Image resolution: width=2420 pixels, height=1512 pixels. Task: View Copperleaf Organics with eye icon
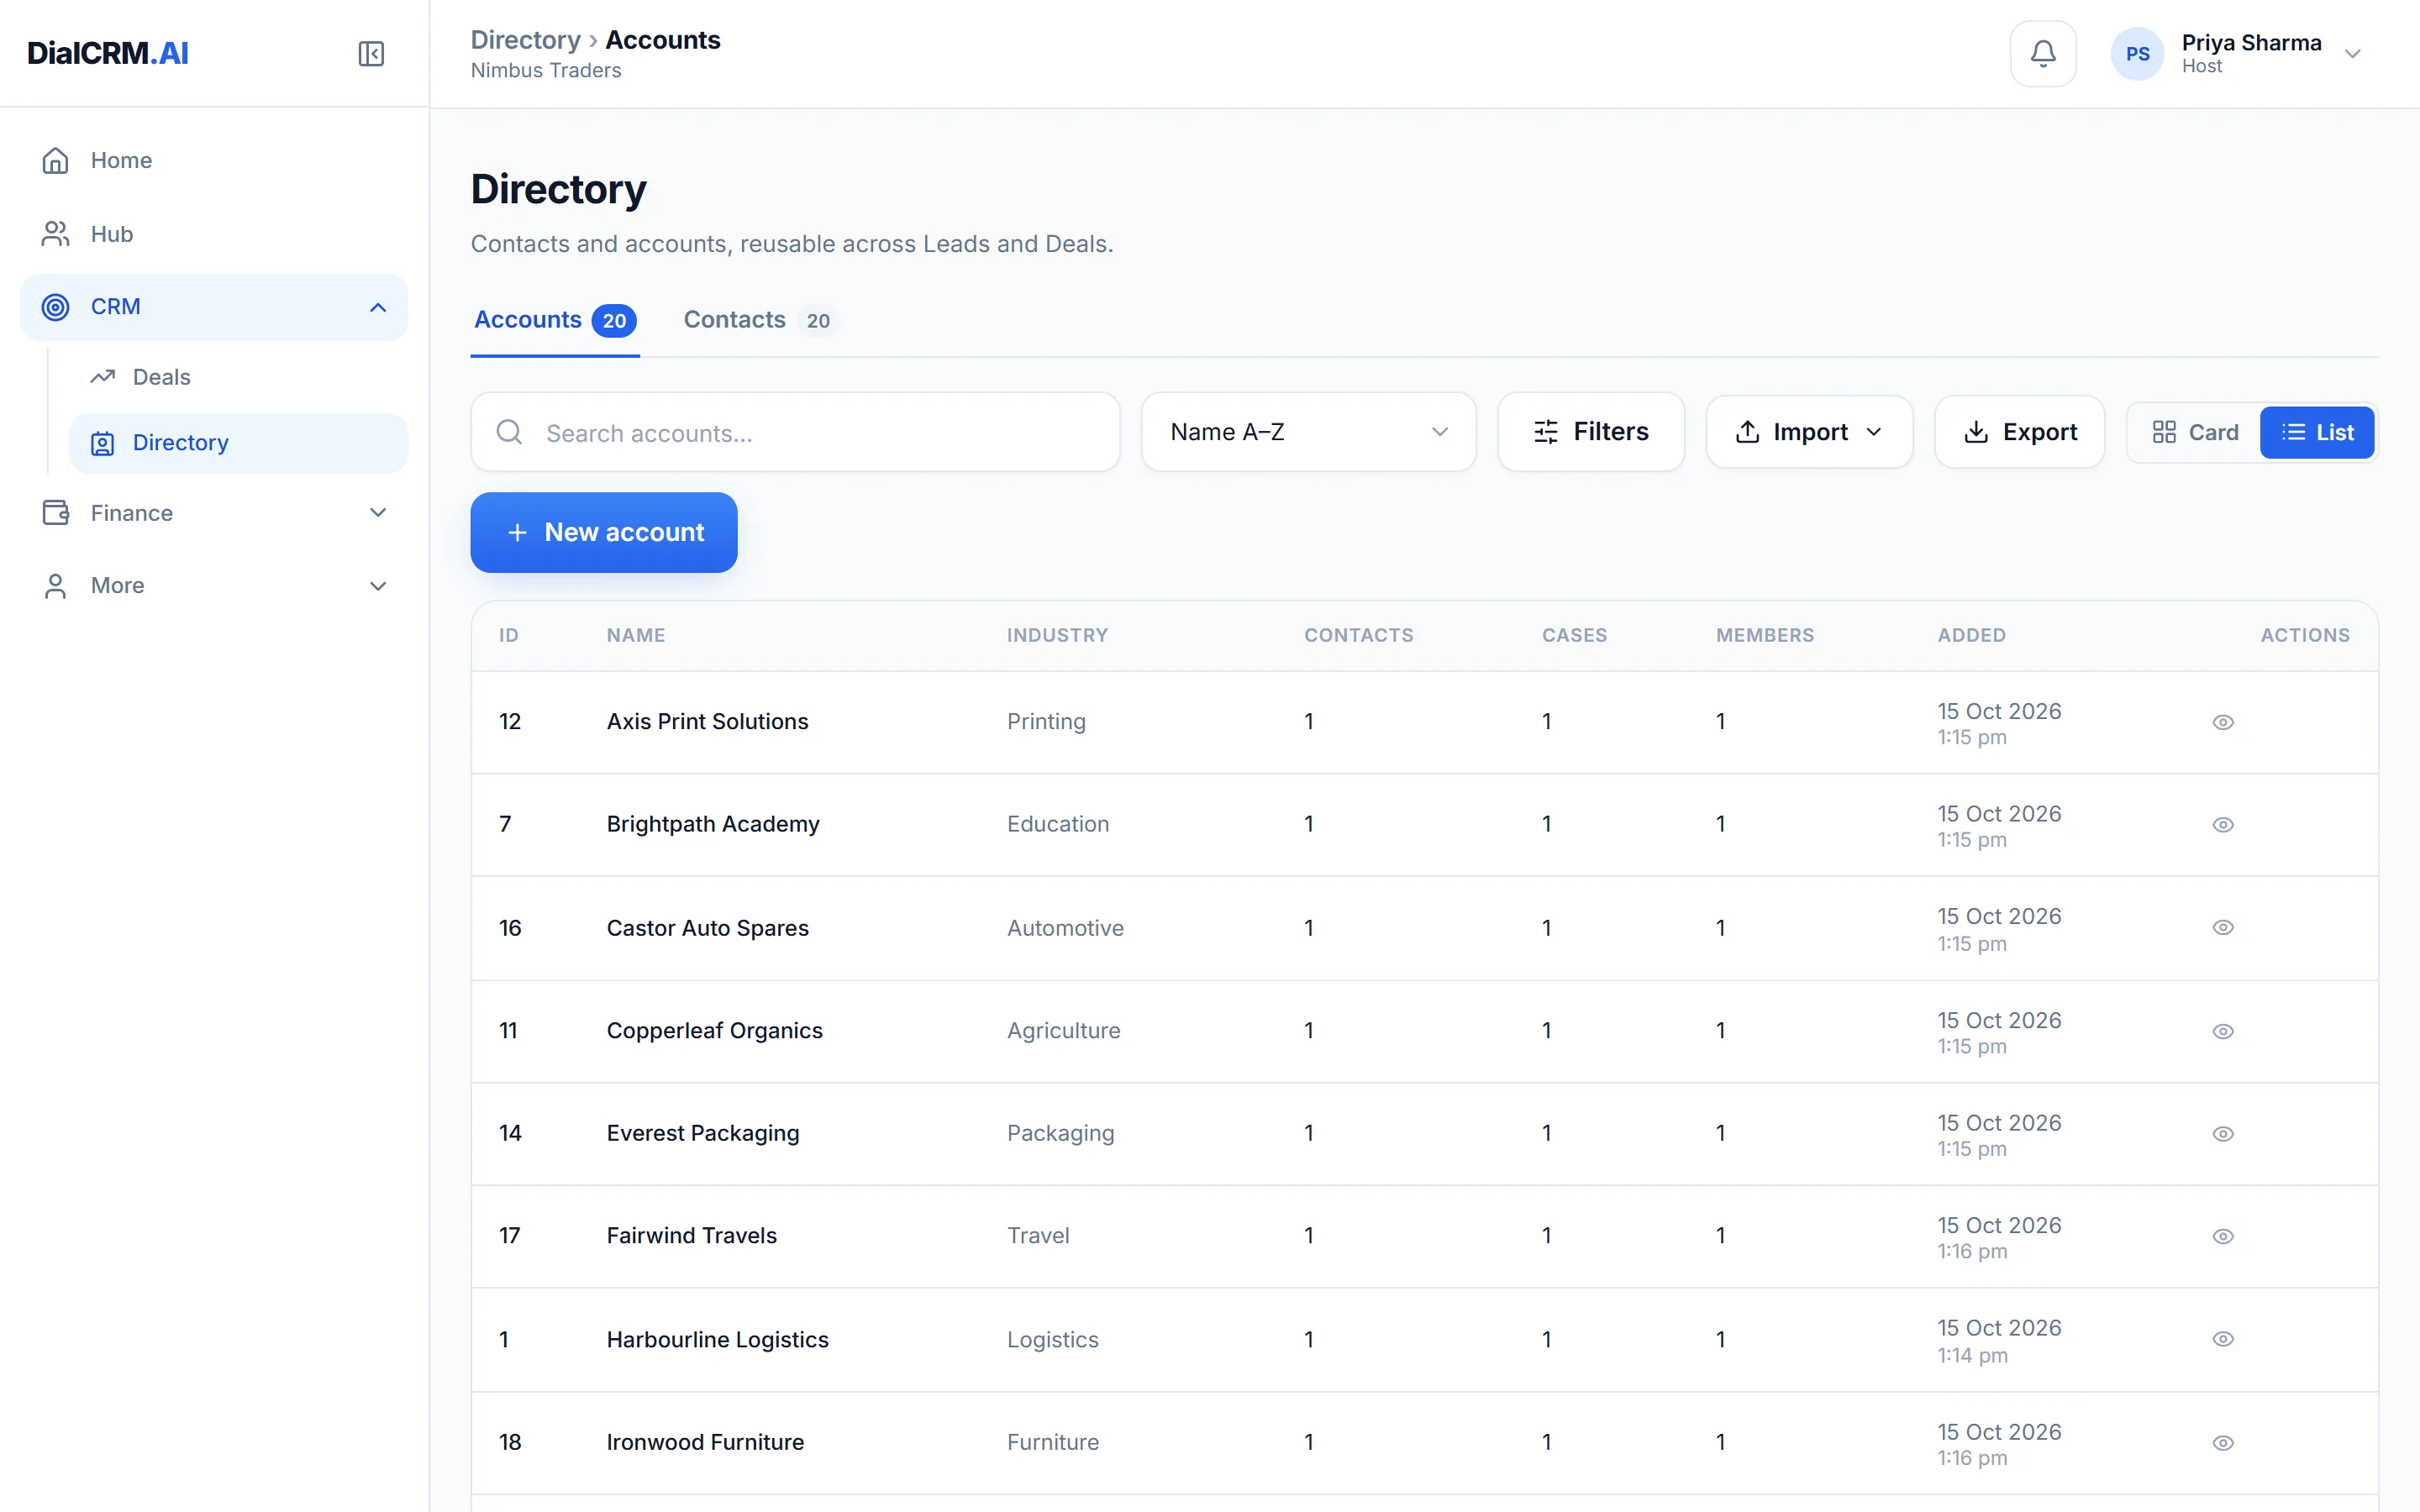point(2222,1031)
